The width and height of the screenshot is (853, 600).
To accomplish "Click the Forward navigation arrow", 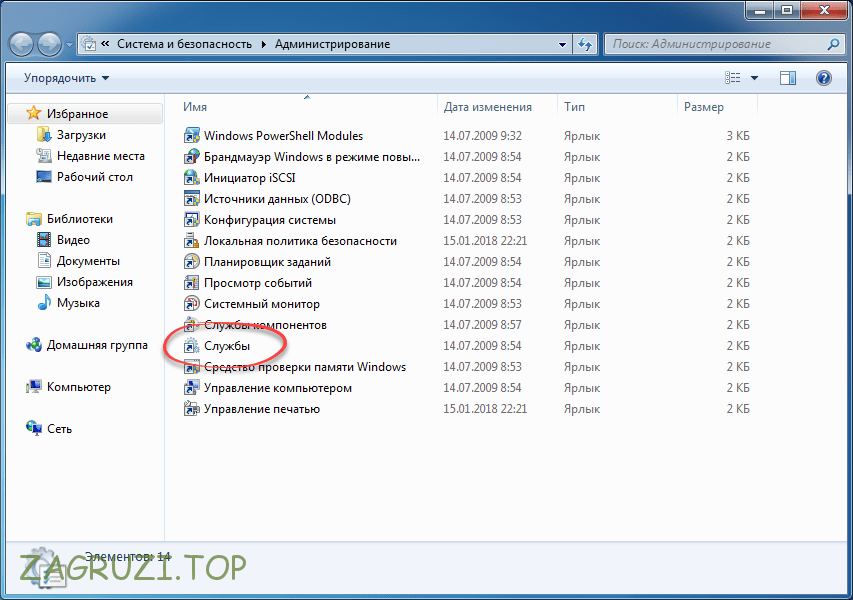I will (50, 44).
